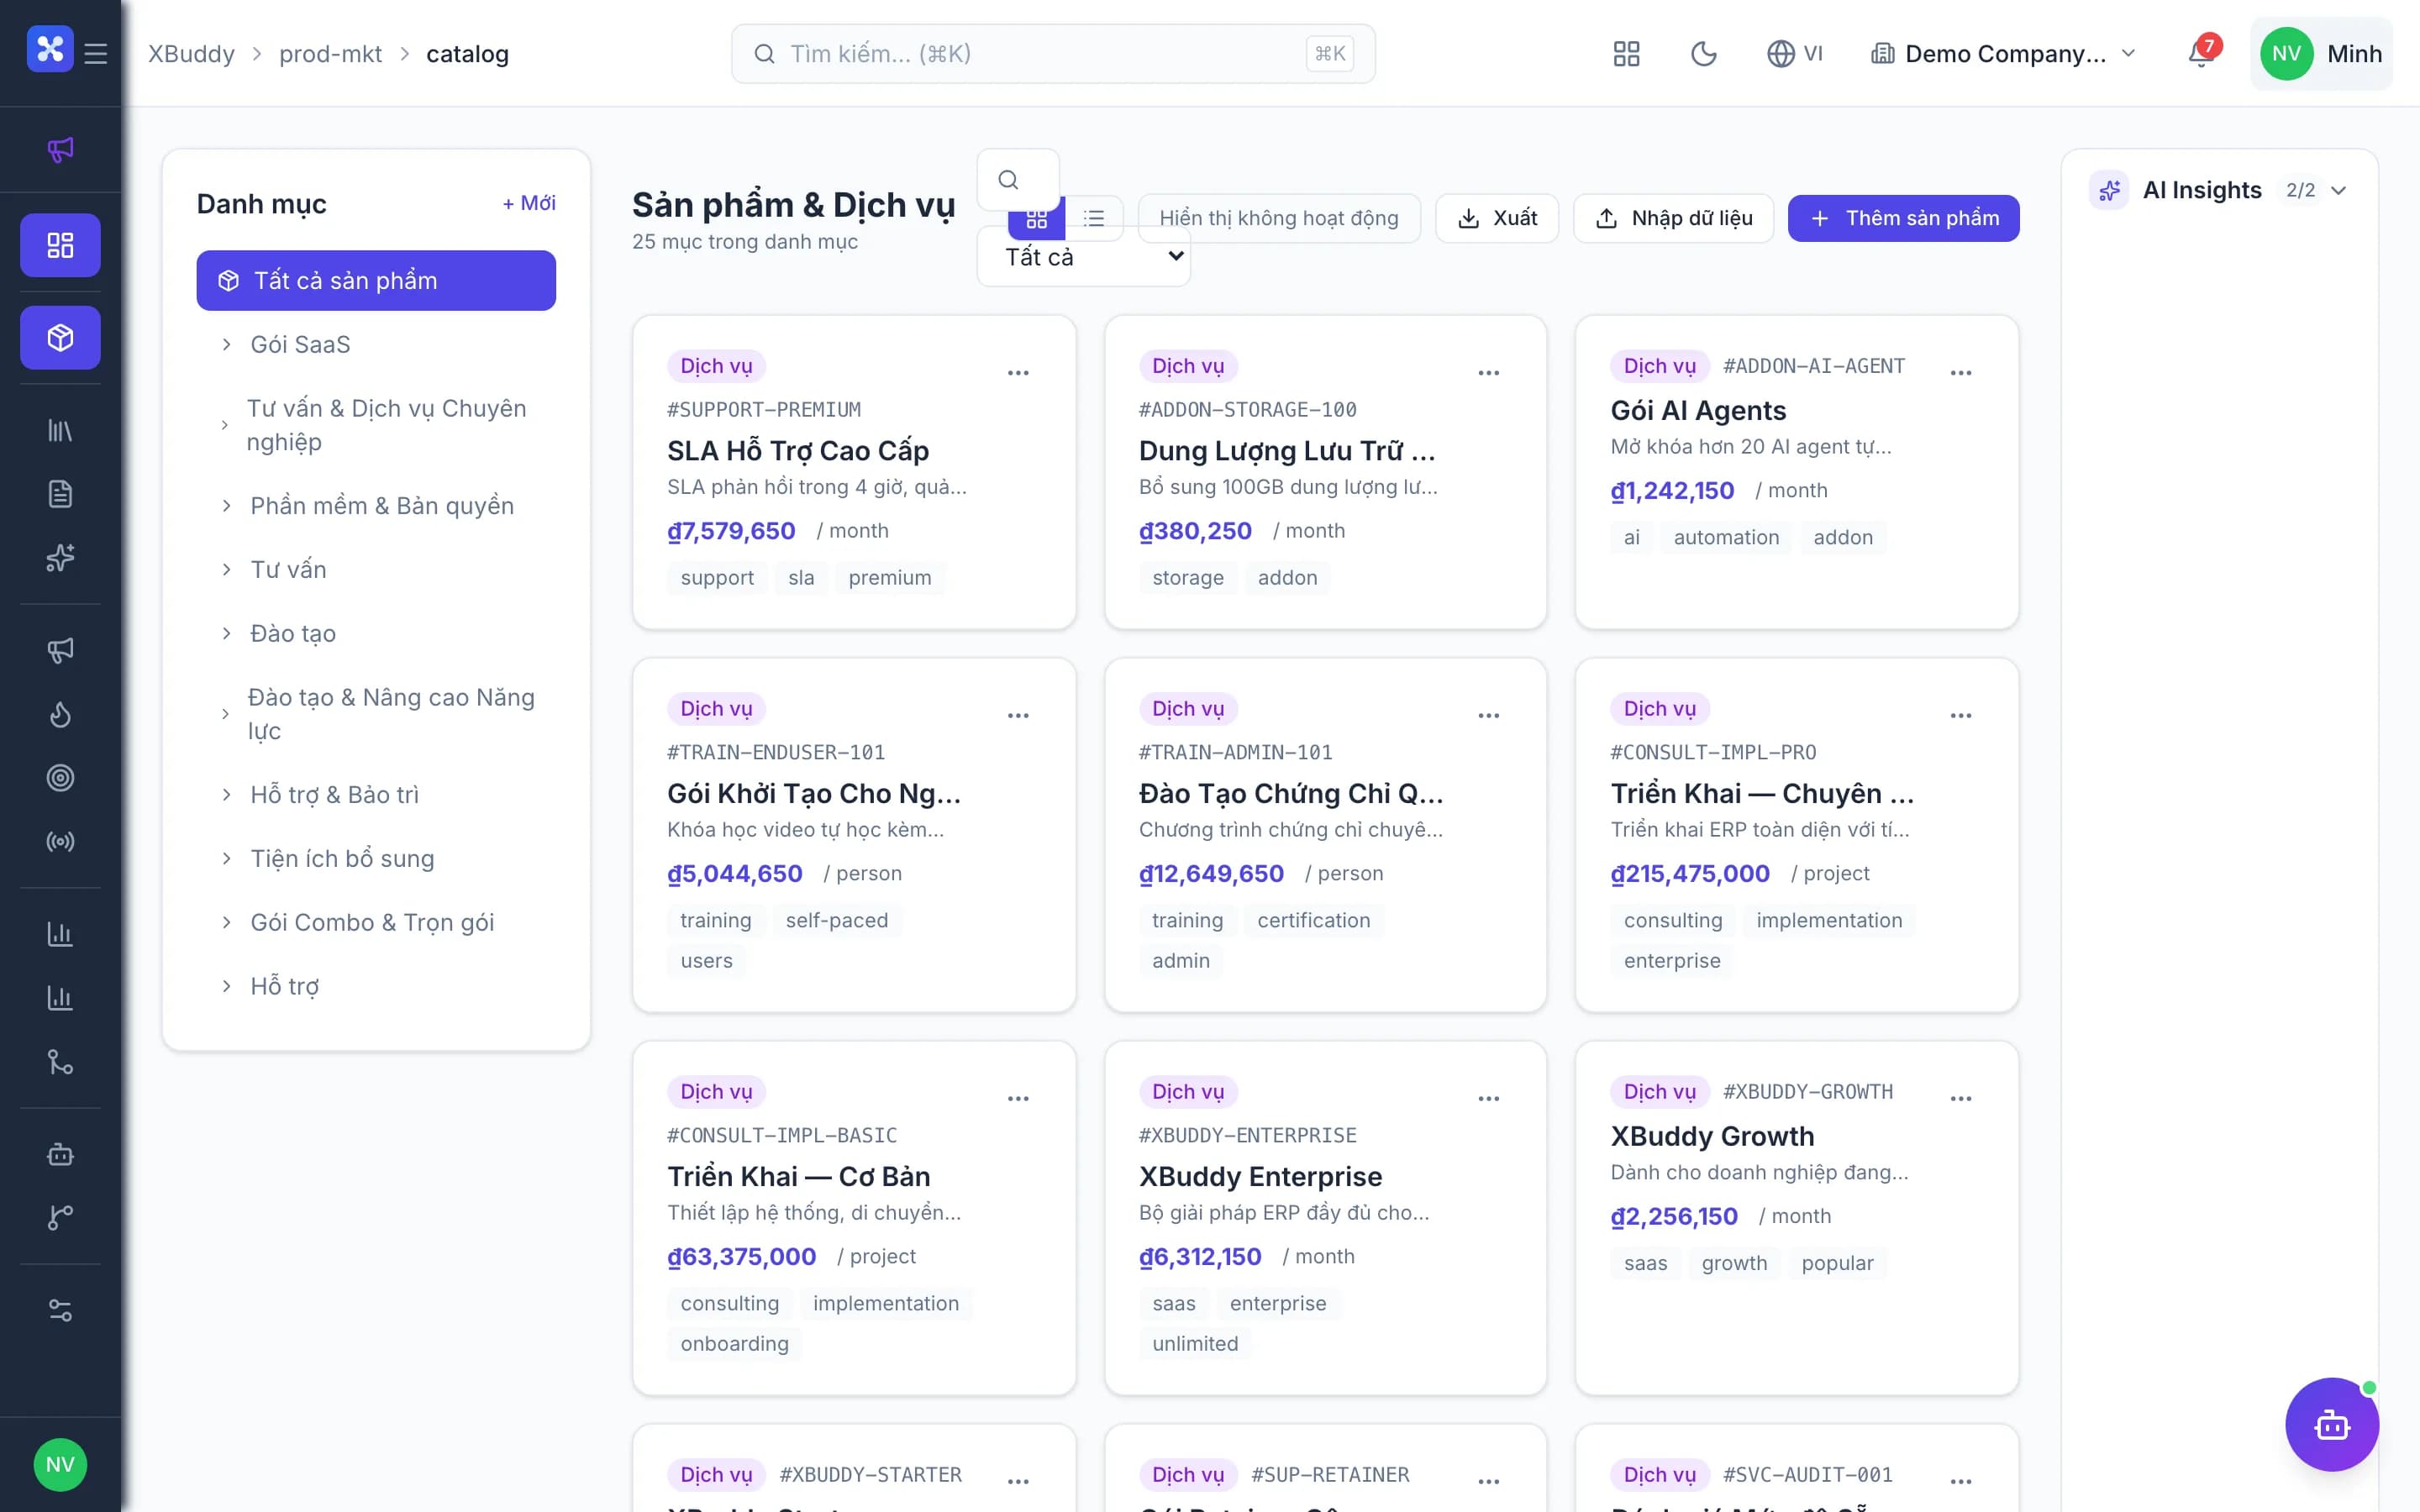Open the sliders settings icon in sidebar

[60, 1310]
